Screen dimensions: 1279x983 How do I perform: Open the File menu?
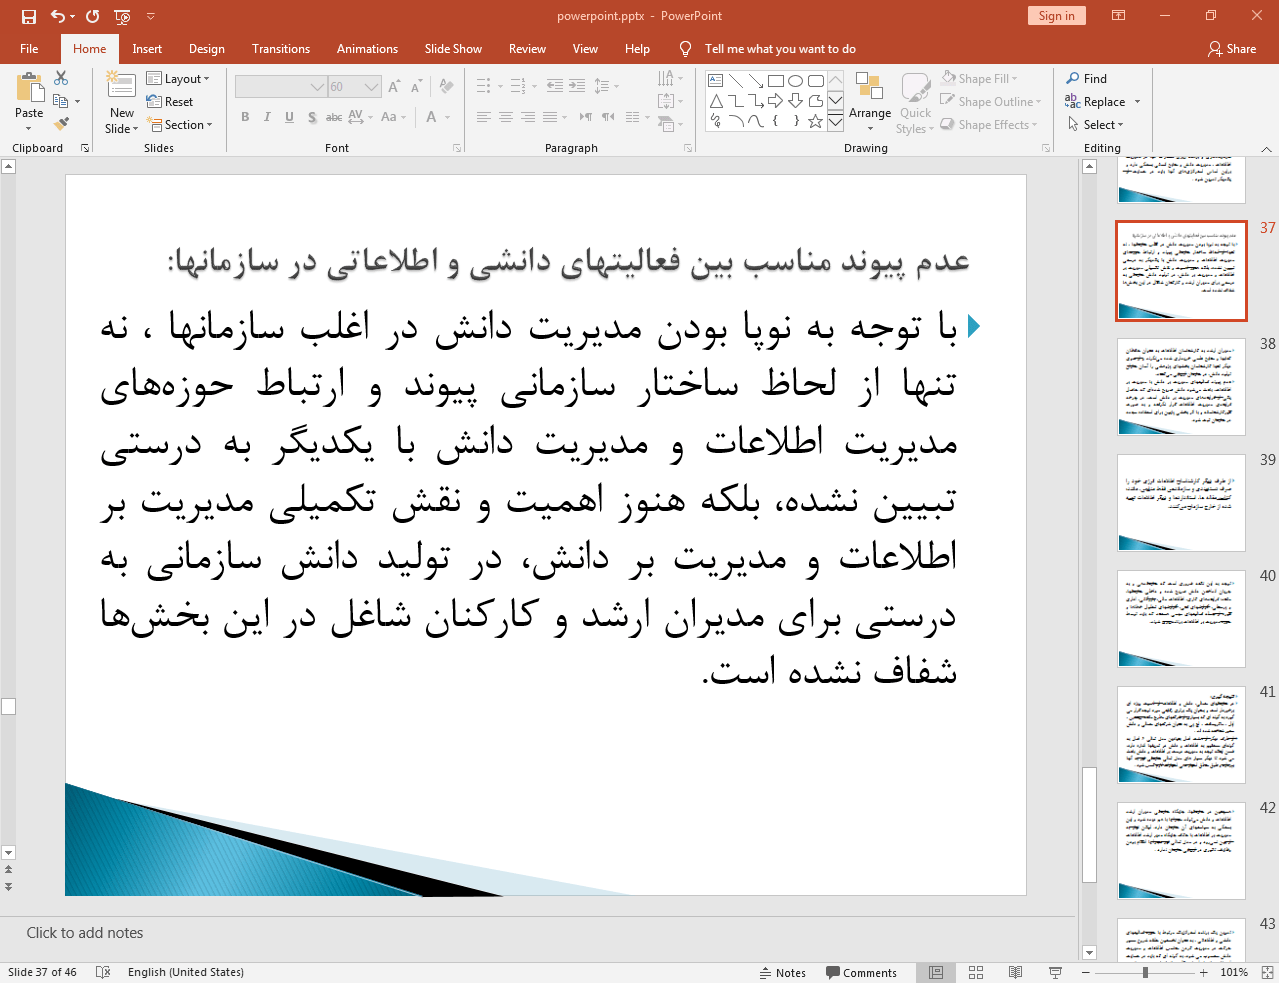[x=29, y=48]
